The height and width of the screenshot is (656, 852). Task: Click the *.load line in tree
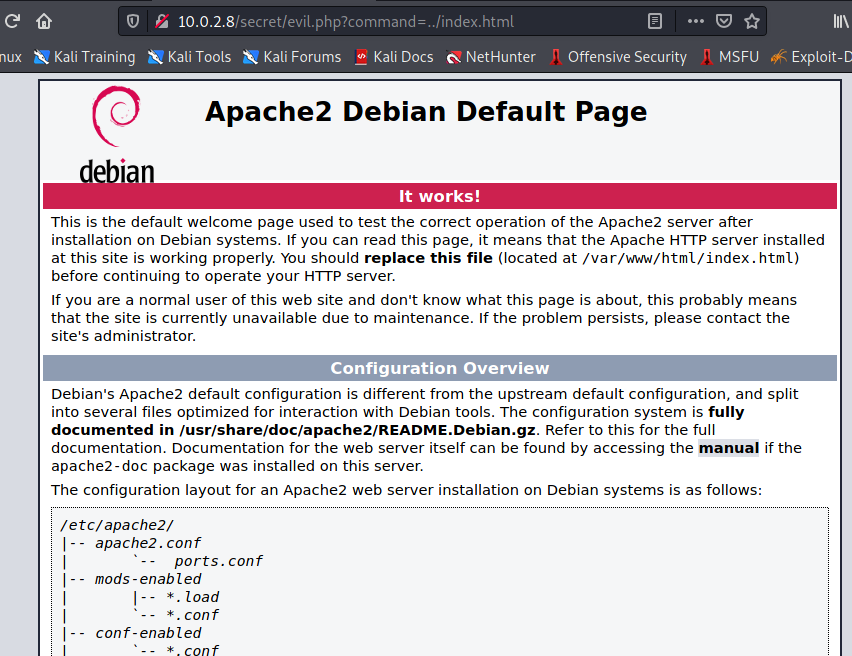[192, 597]
